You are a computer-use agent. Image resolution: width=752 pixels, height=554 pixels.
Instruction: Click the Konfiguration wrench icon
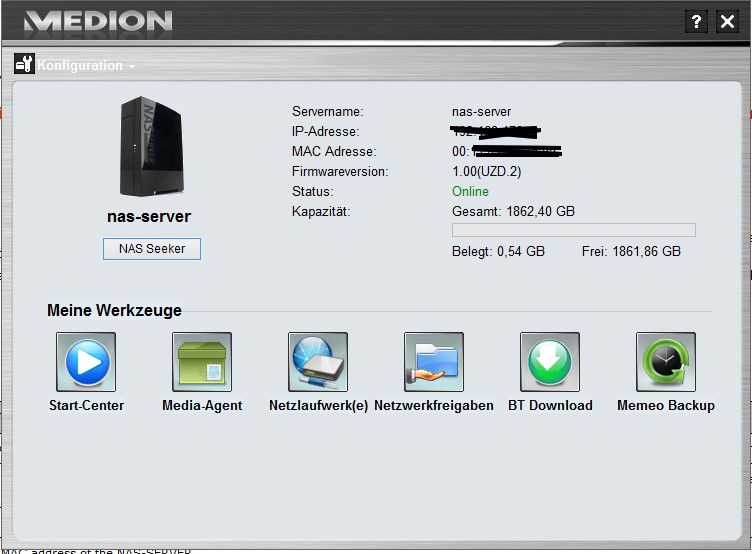24,64
